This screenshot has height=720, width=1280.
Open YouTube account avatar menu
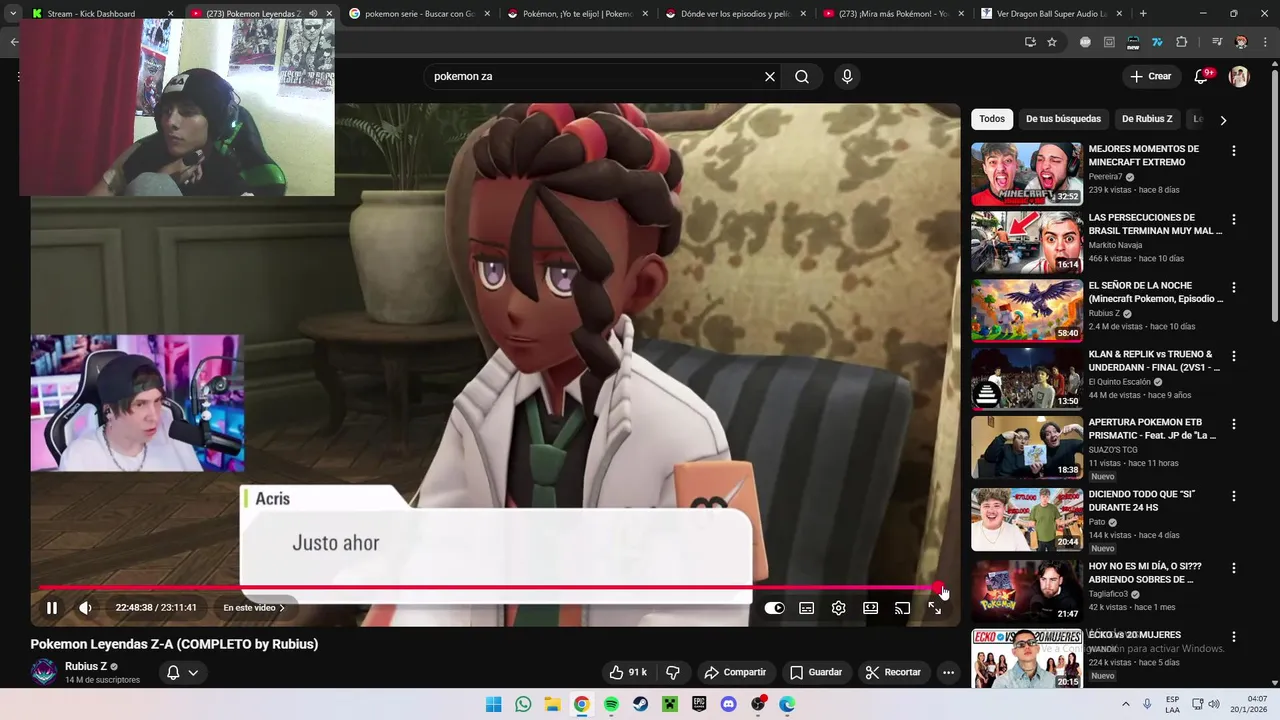click(1239, 76)
